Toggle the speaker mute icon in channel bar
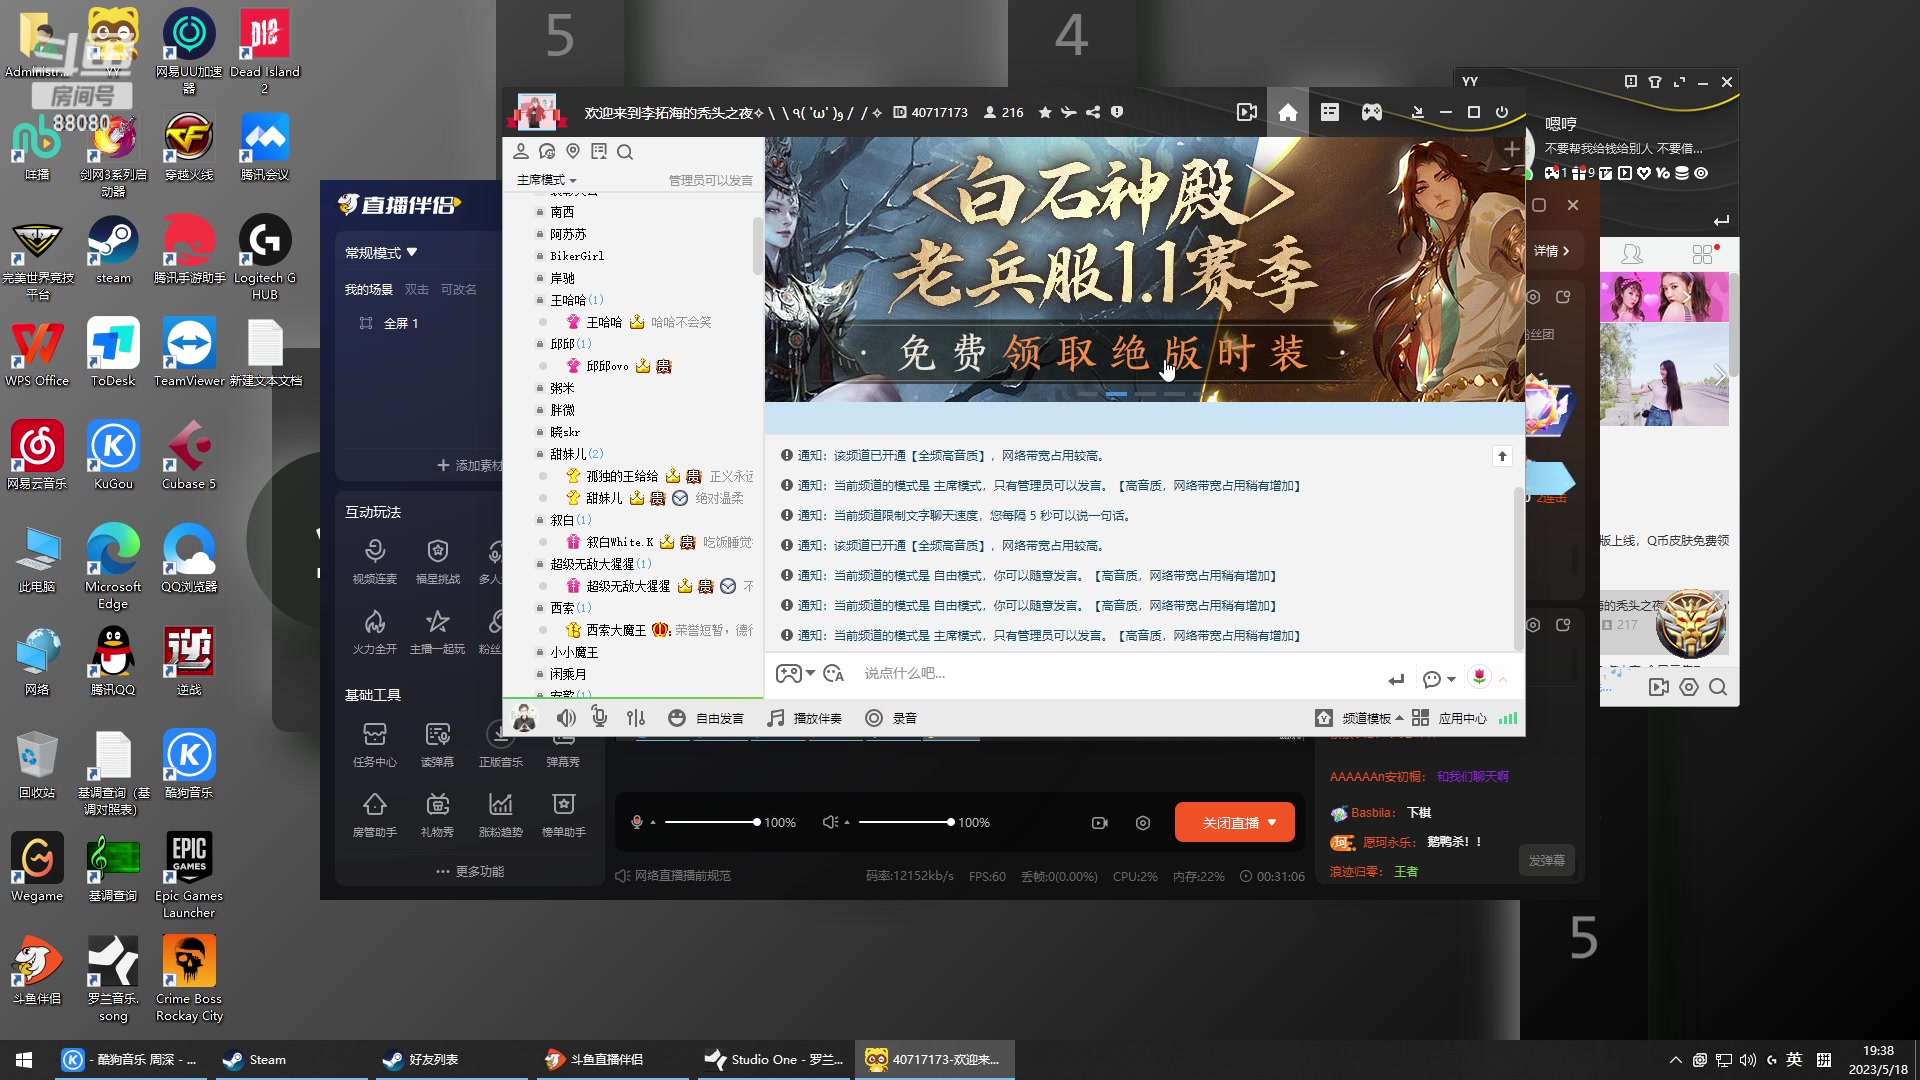The height and width of the screenshot is (1080, 1920). [x=566, y=718]
